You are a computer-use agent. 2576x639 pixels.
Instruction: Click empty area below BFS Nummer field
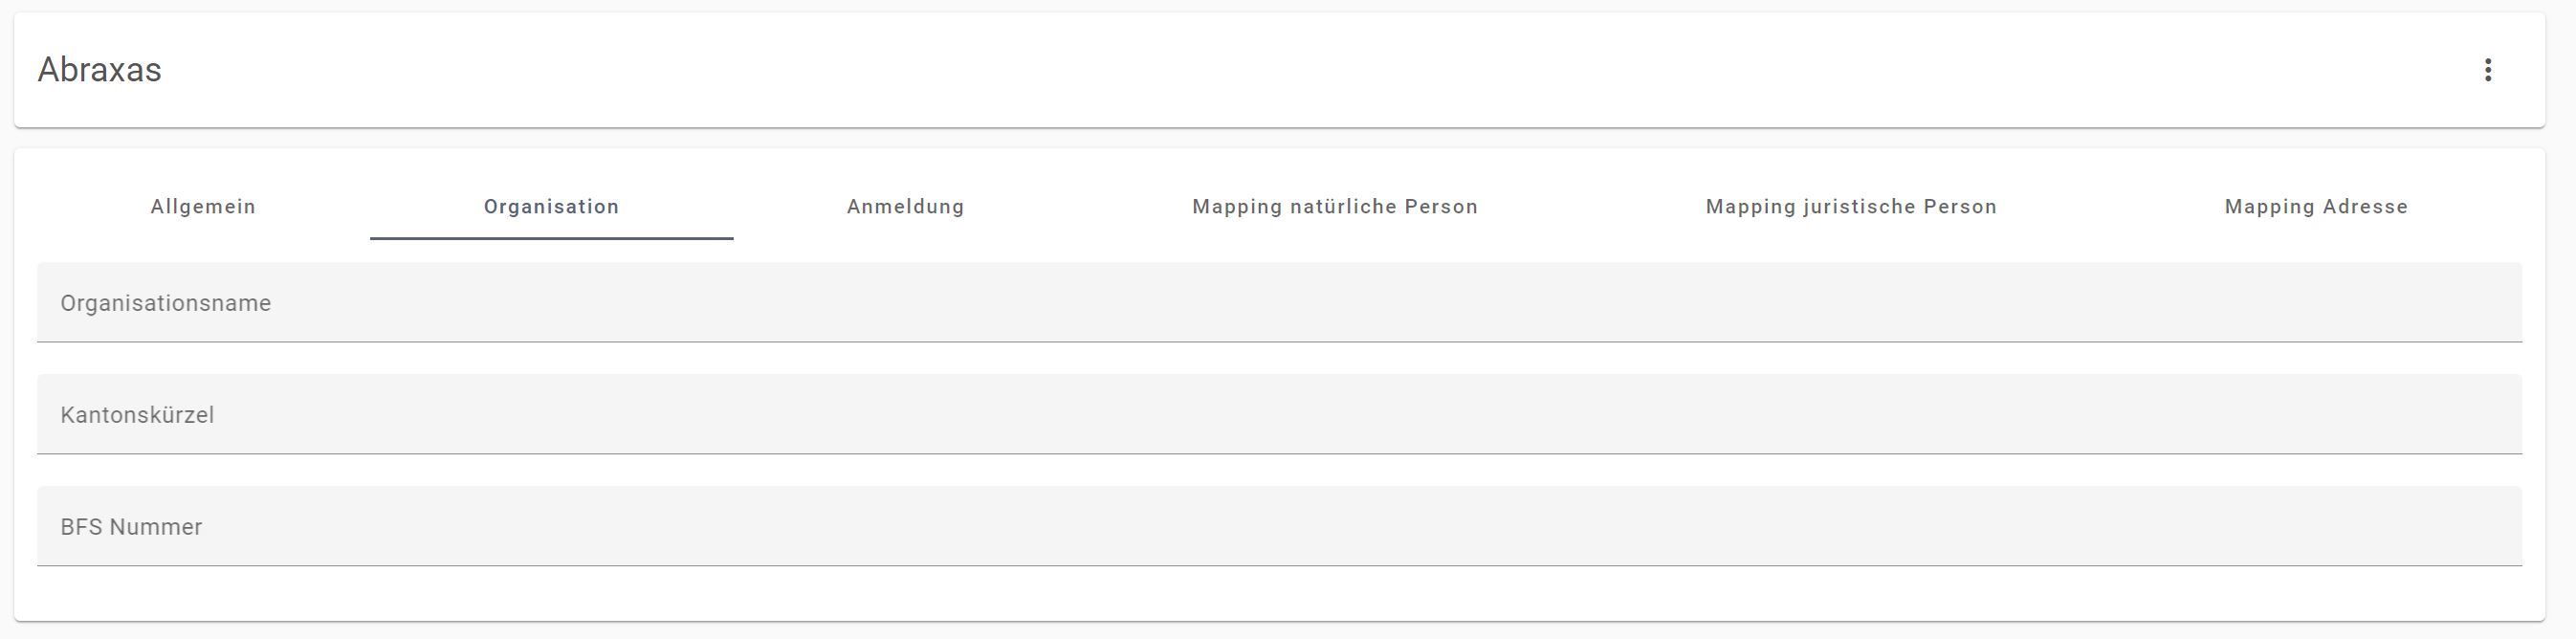tap(1279, 594)
